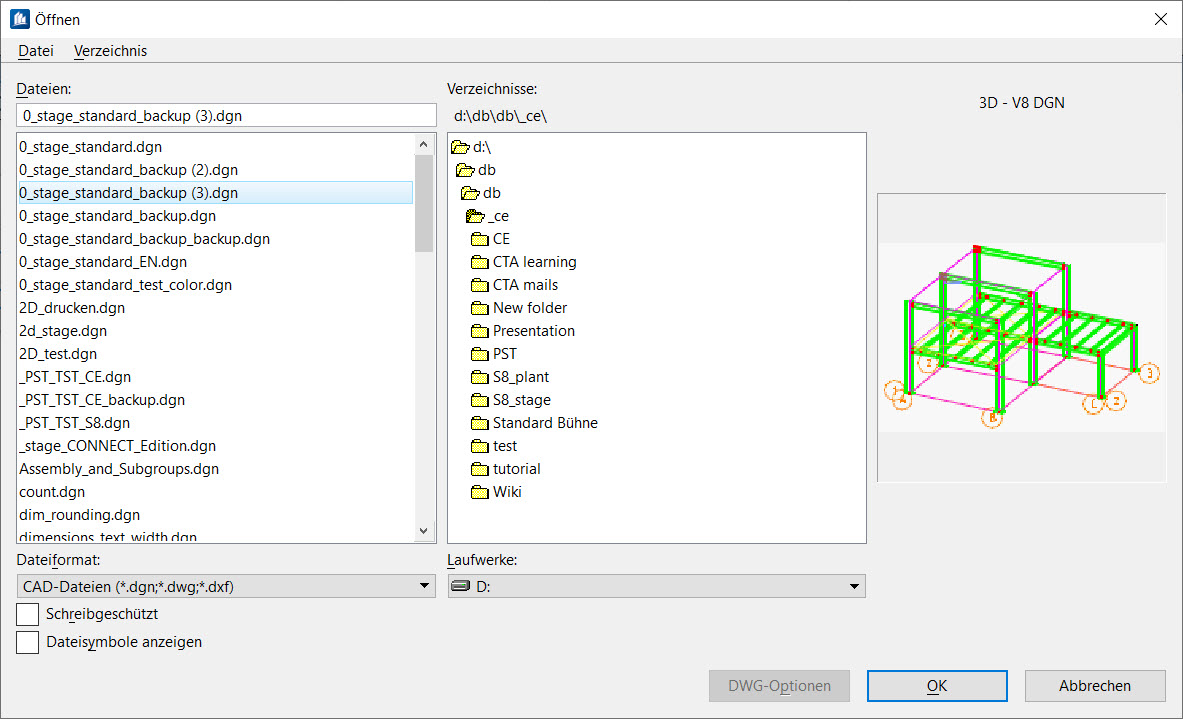
Task: Click the d:\ drive open folder icon
Action: click(460, 147)
